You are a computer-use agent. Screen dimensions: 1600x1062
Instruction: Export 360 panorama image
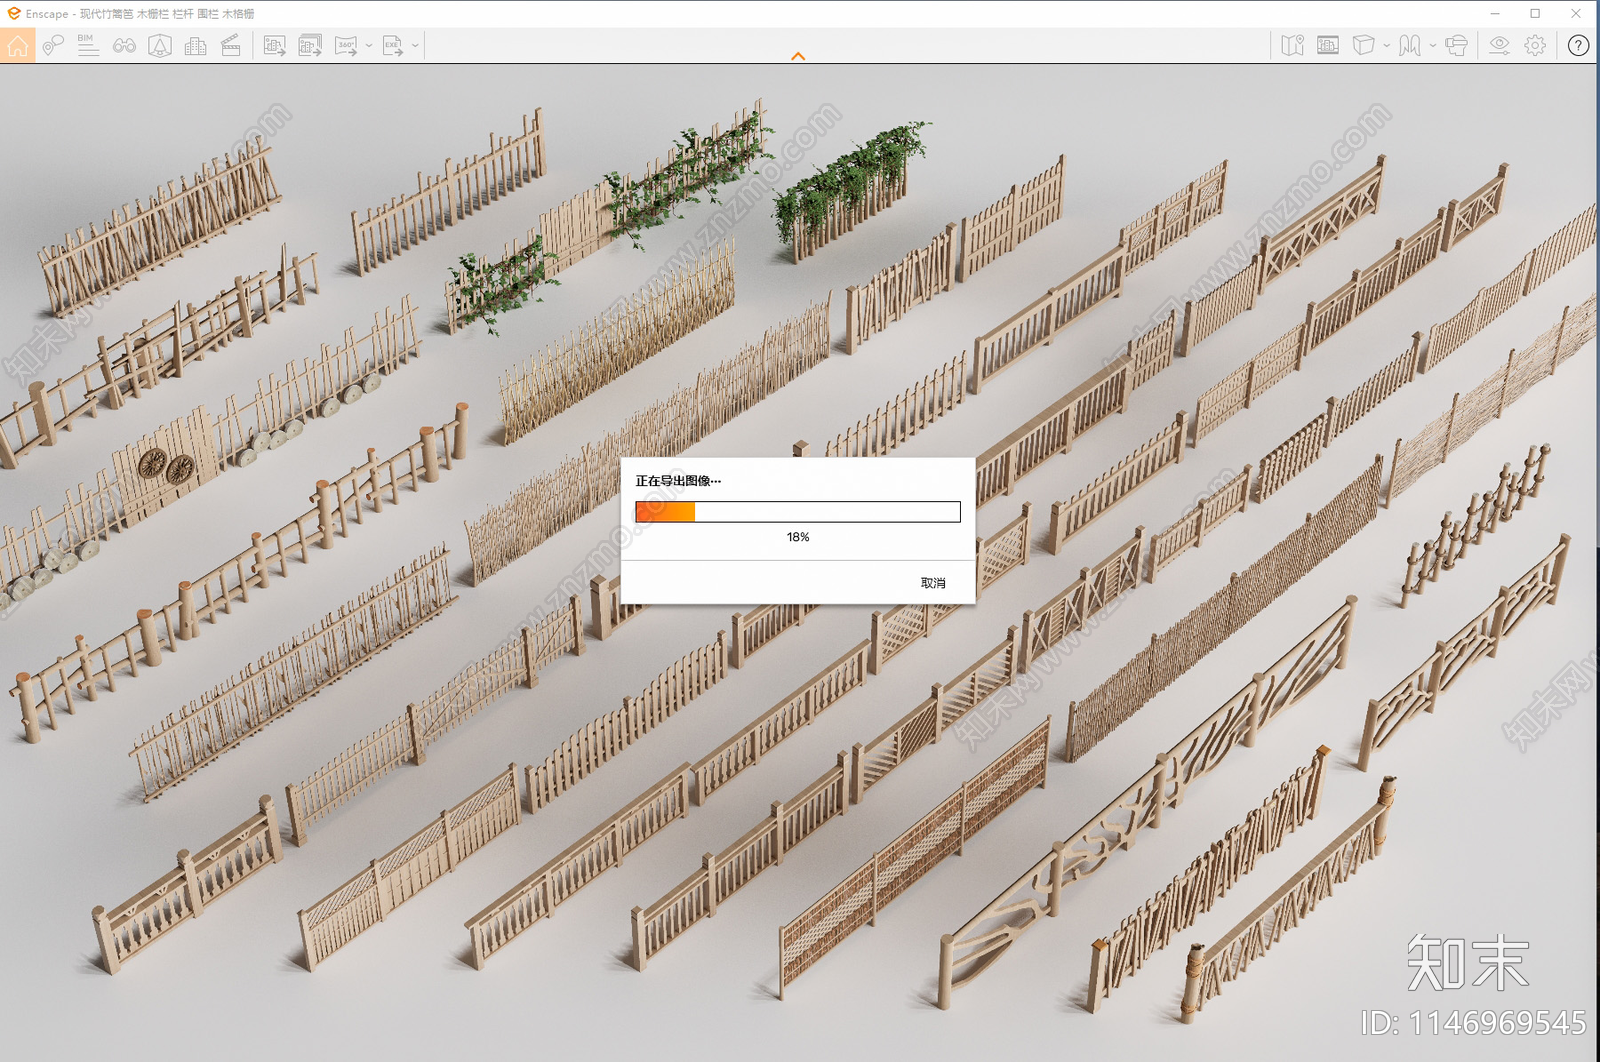[x=346, y=45]
